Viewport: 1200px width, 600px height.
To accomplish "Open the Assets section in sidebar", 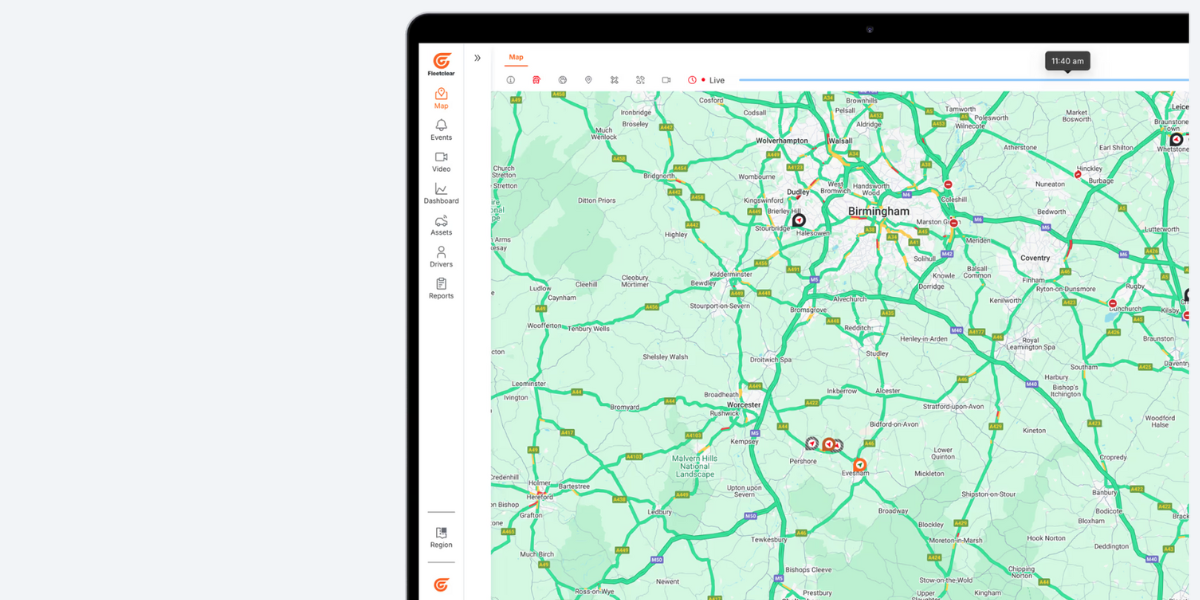I will tap(441, 225).
